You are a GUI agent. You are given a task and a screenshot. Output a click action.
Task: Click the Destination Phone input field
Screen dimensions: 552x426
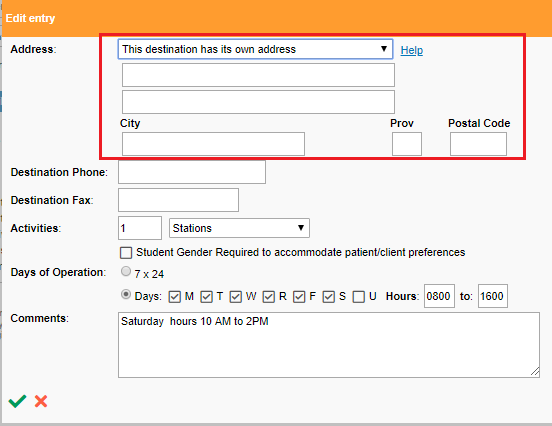tap(192, 172)
